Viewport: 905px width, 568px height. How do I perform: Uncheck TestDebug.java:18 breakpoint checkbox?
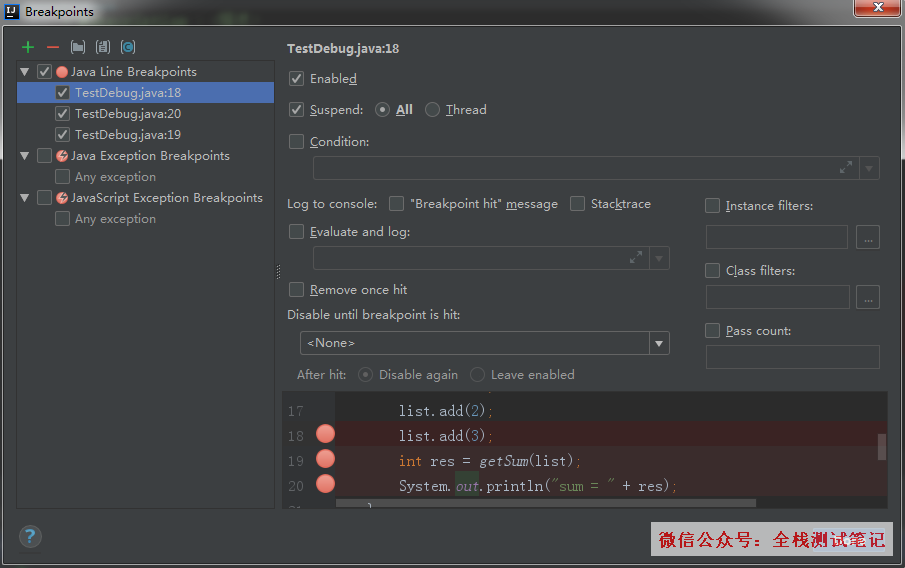(x=62, y=93)
